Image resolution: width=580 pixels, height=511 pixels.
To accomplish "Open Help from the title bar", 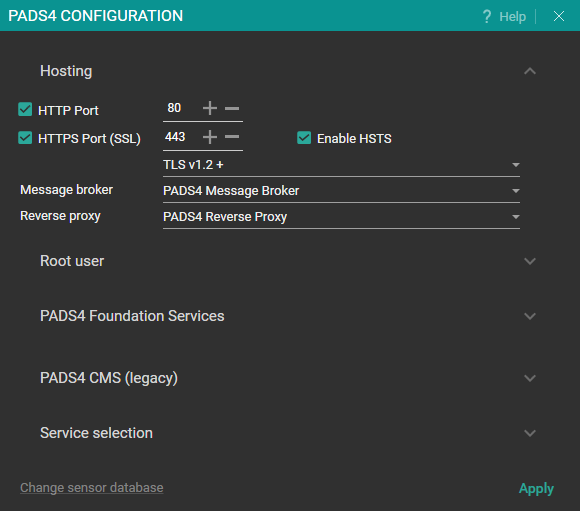I will tap(504, 16).
